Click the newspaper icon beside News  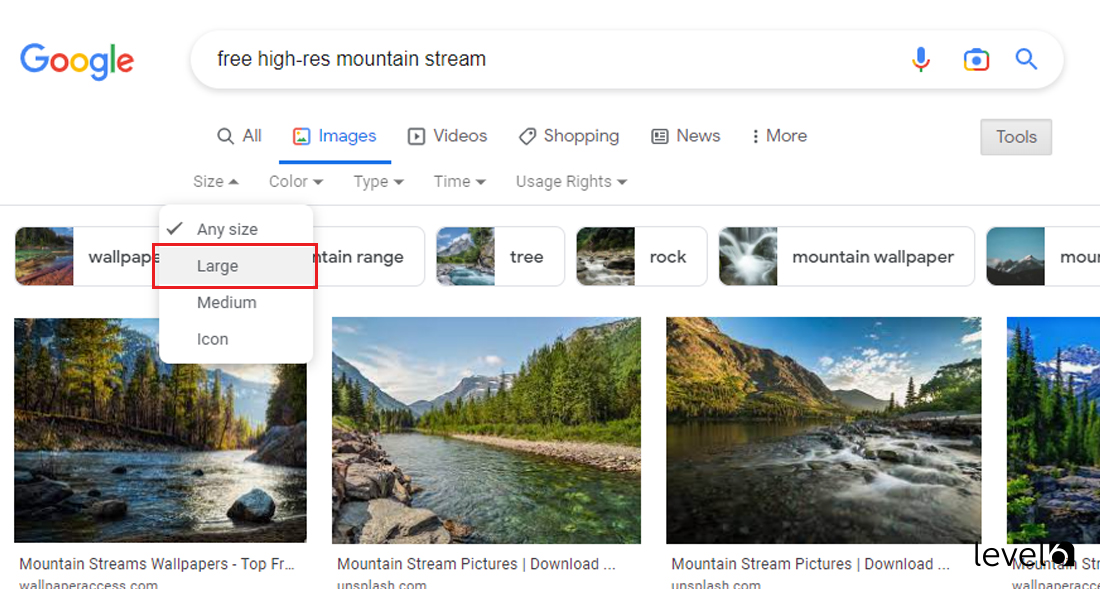click(658, 136)
